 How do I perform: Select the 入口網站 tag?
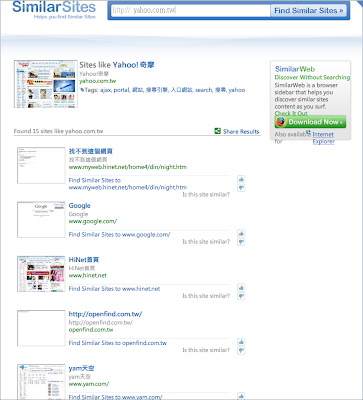(x=181, y=90)
